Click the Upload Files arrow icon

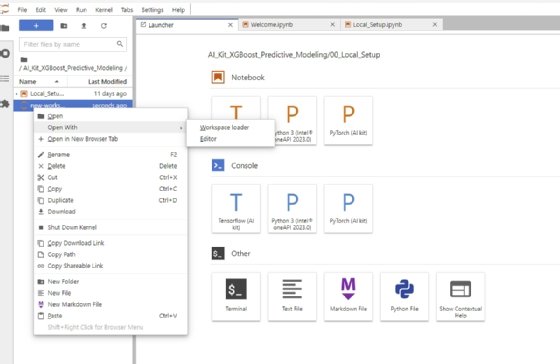click(84, 26)
